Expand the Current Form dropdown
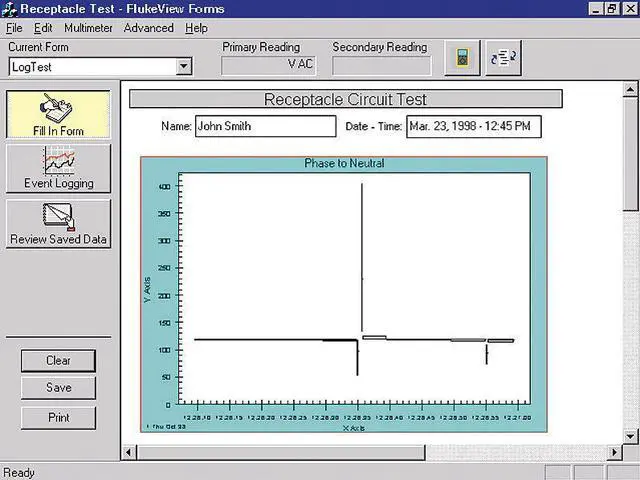The image size is (640, 480). point(183,67)
